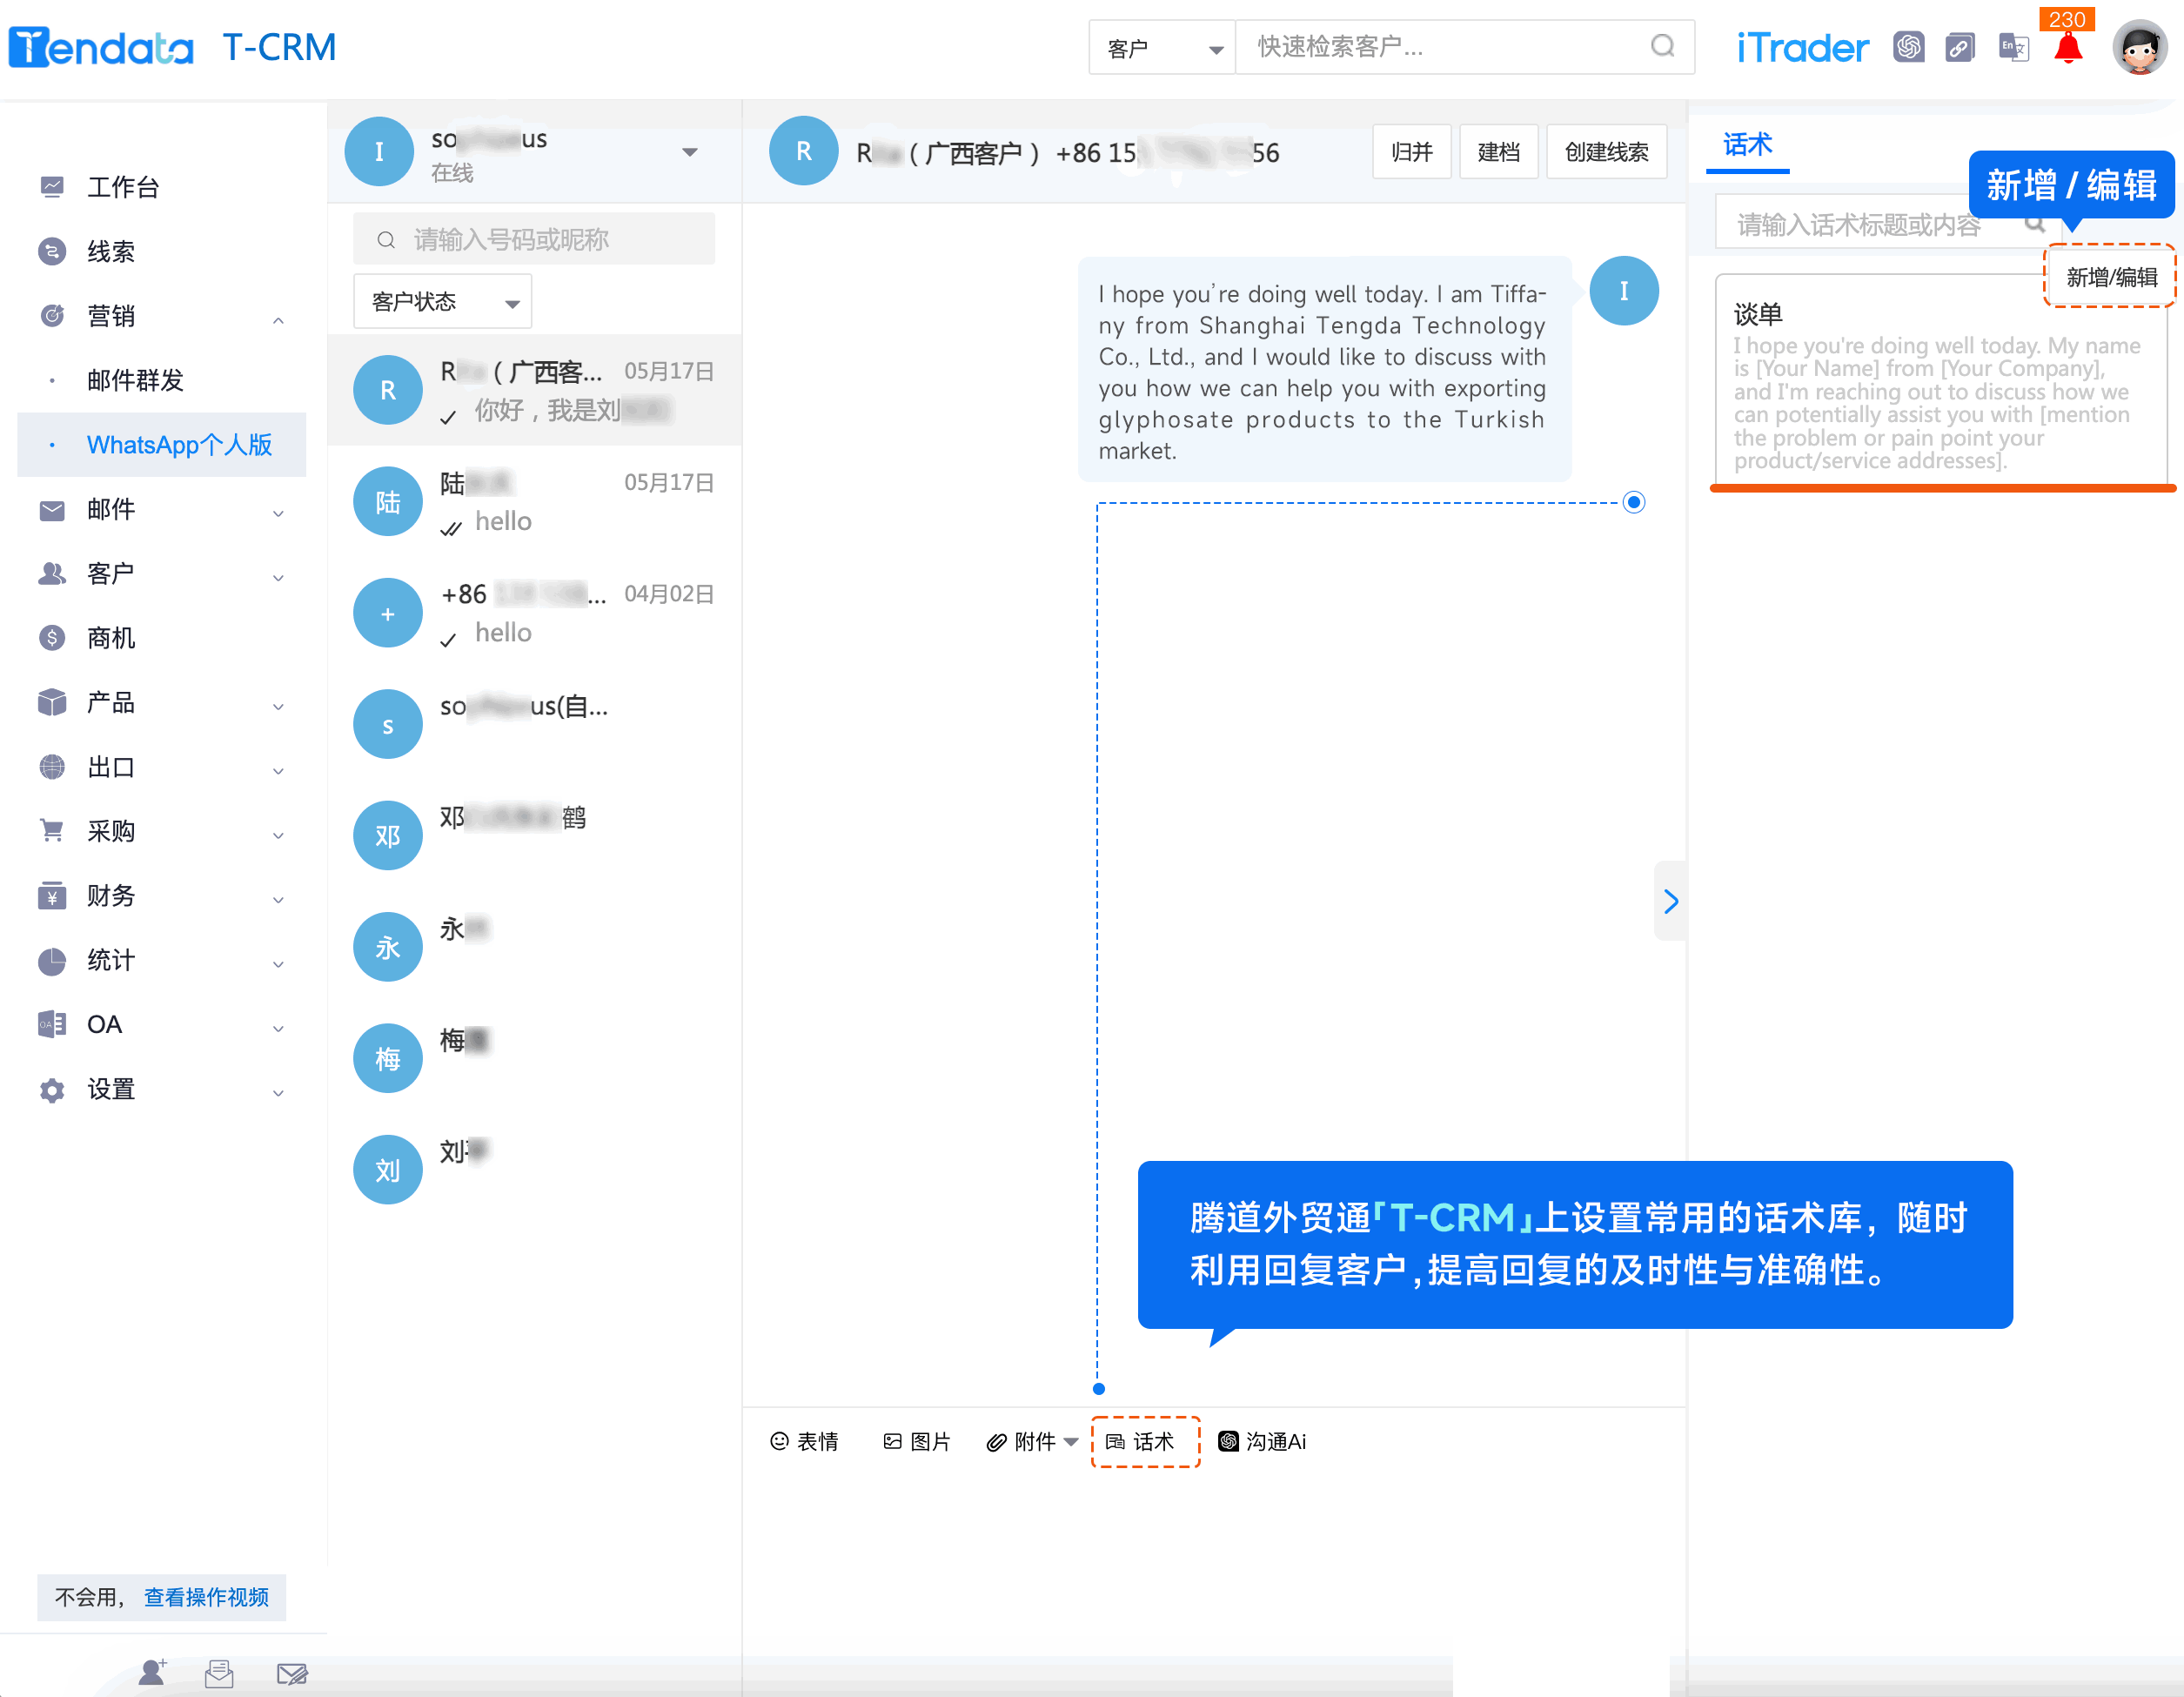Click the search magnifier in top search bar
The image size is (2184, 1697).
click(1662, 47)
